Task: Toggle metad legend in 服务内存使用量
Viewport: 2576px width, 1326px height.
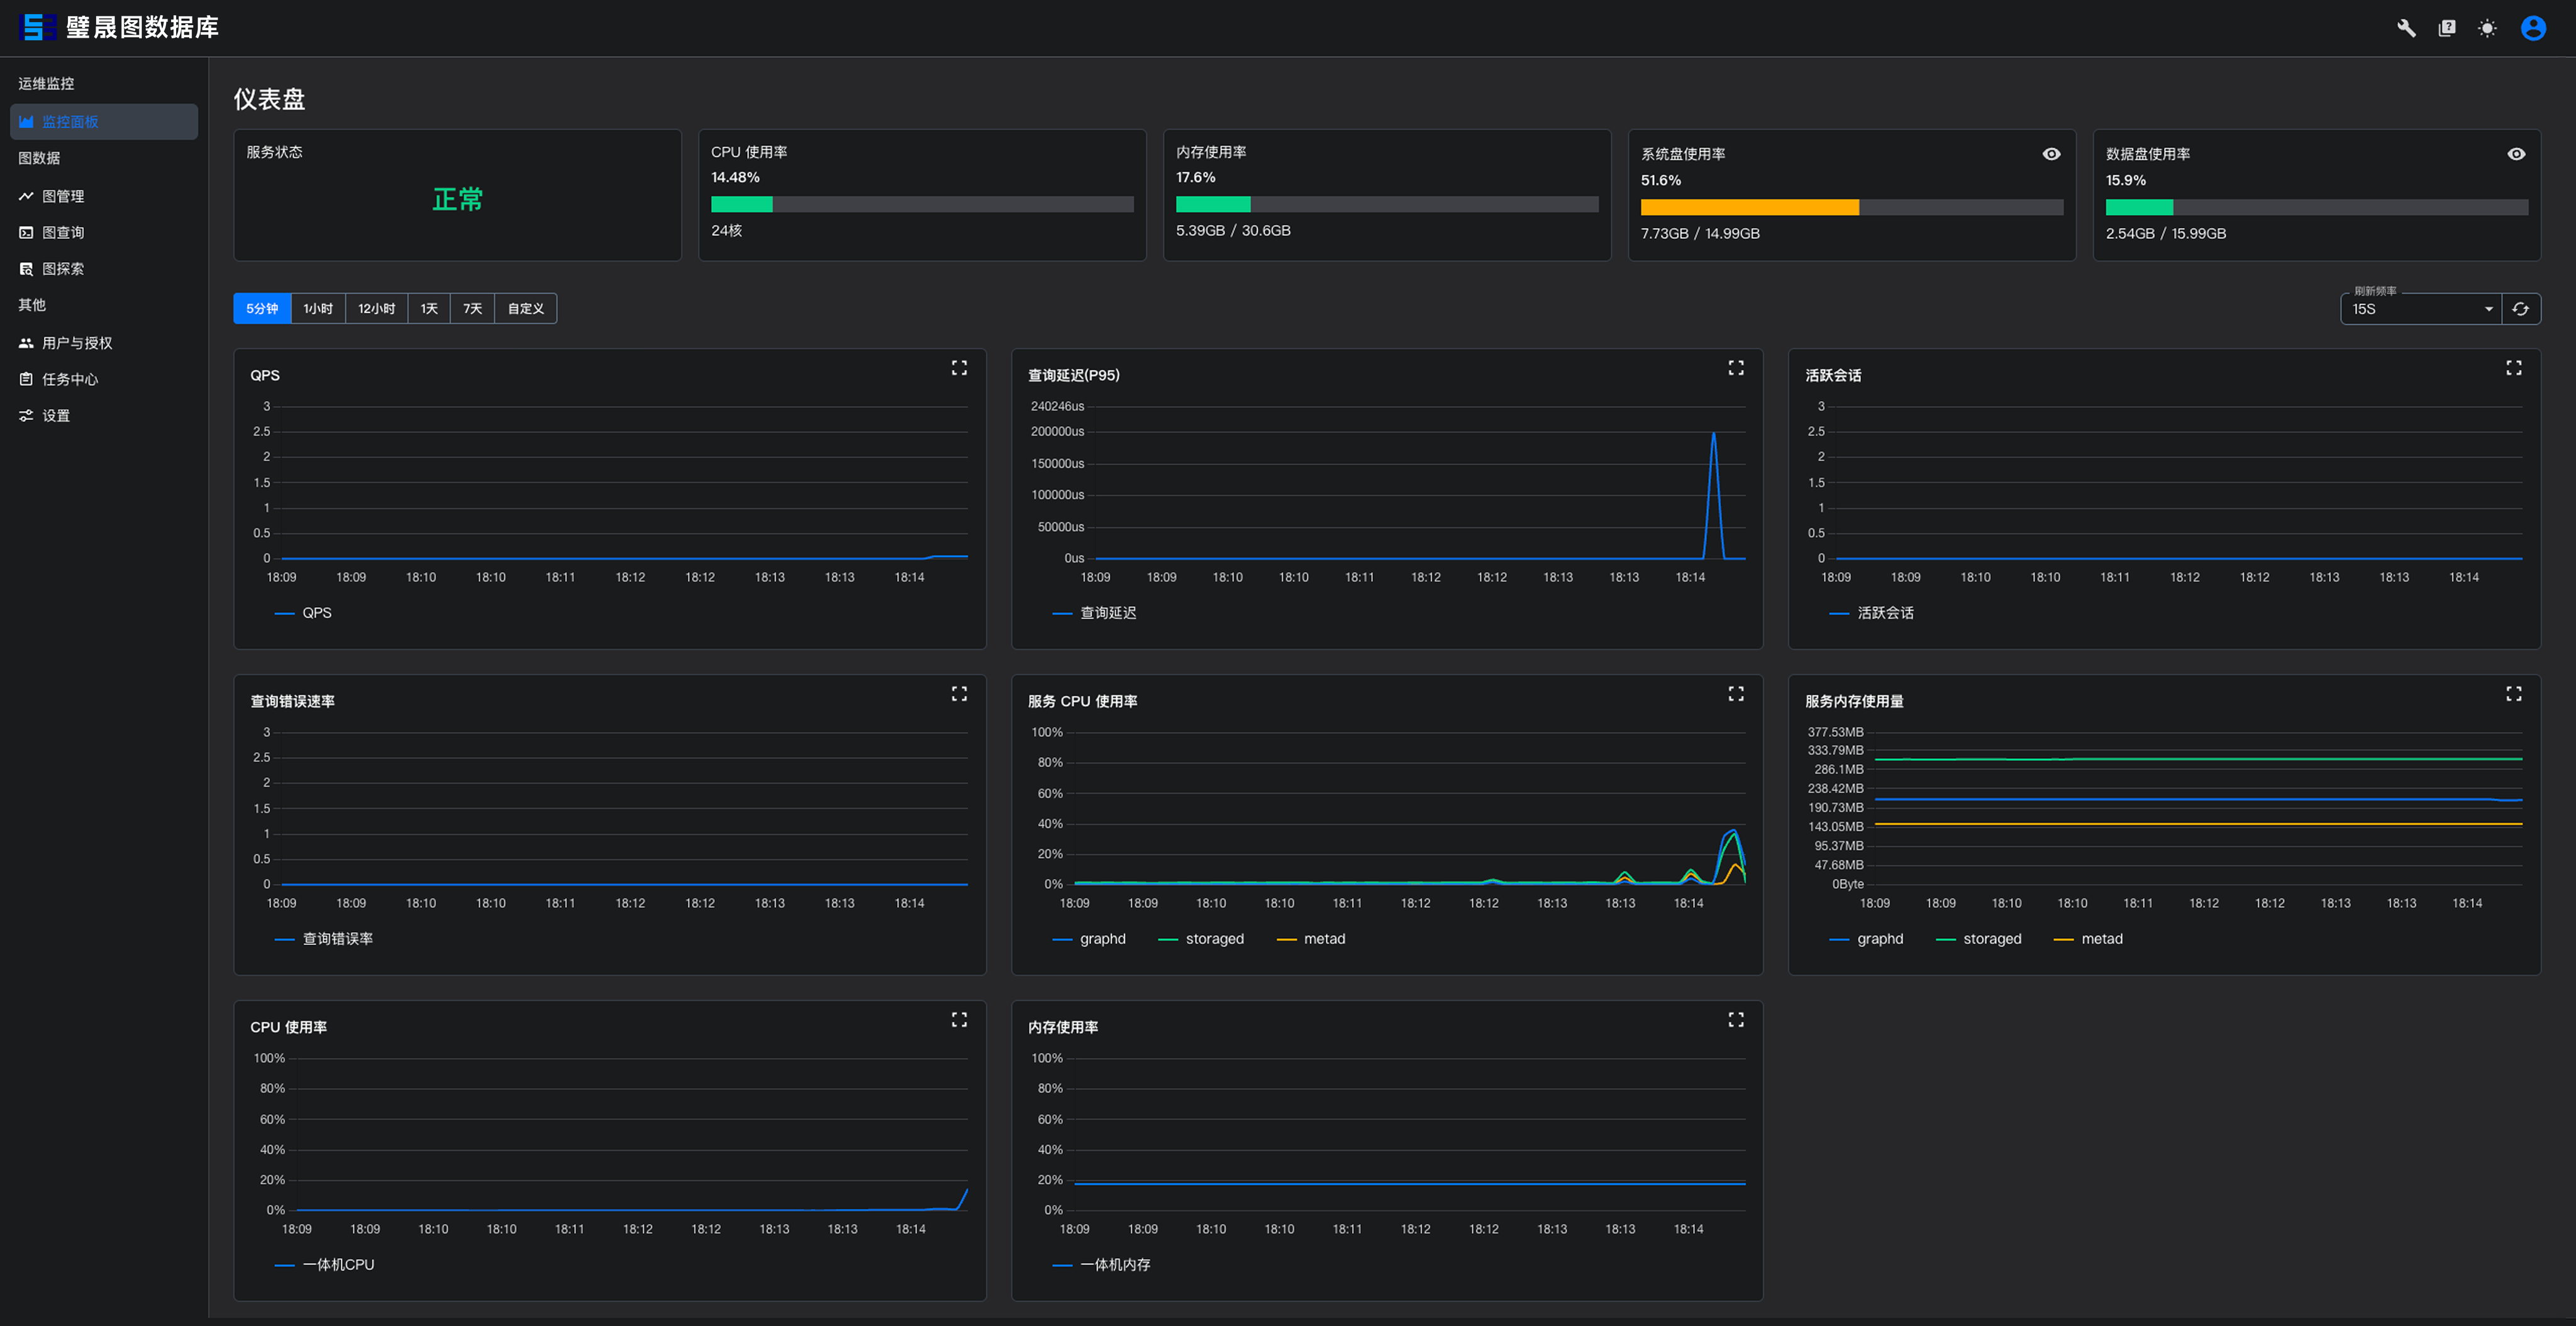Action: pyautogui.click(x=2088, y=939)
